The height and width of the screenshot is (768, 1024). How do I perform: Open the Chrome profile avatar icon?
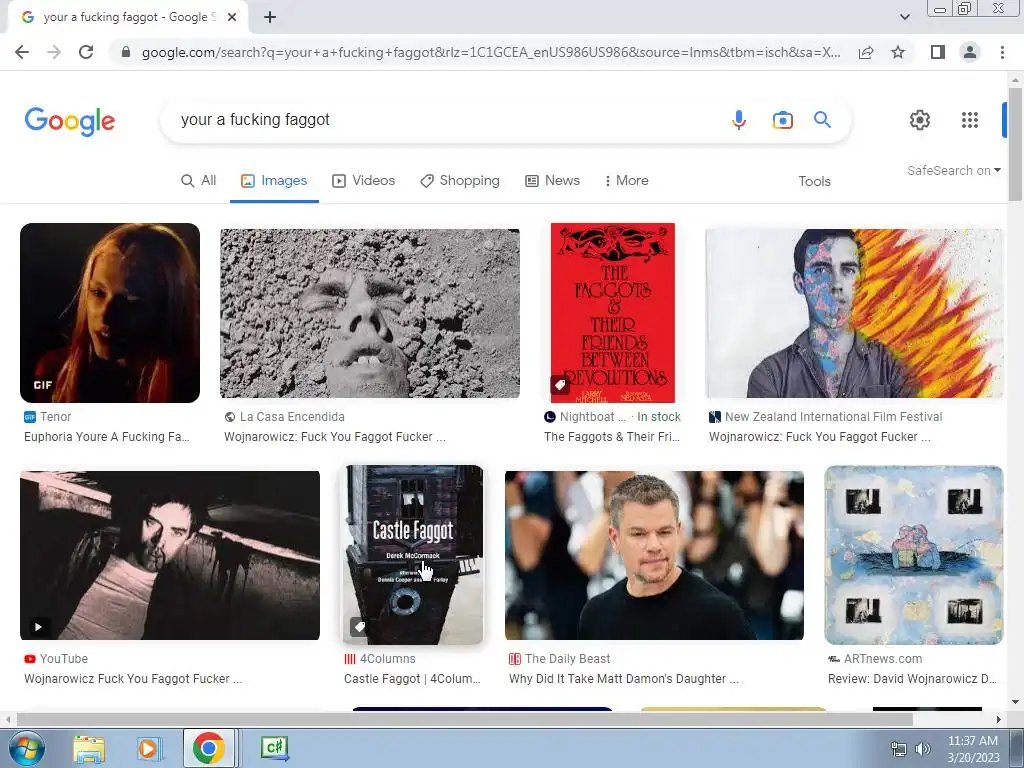(970, 52)
